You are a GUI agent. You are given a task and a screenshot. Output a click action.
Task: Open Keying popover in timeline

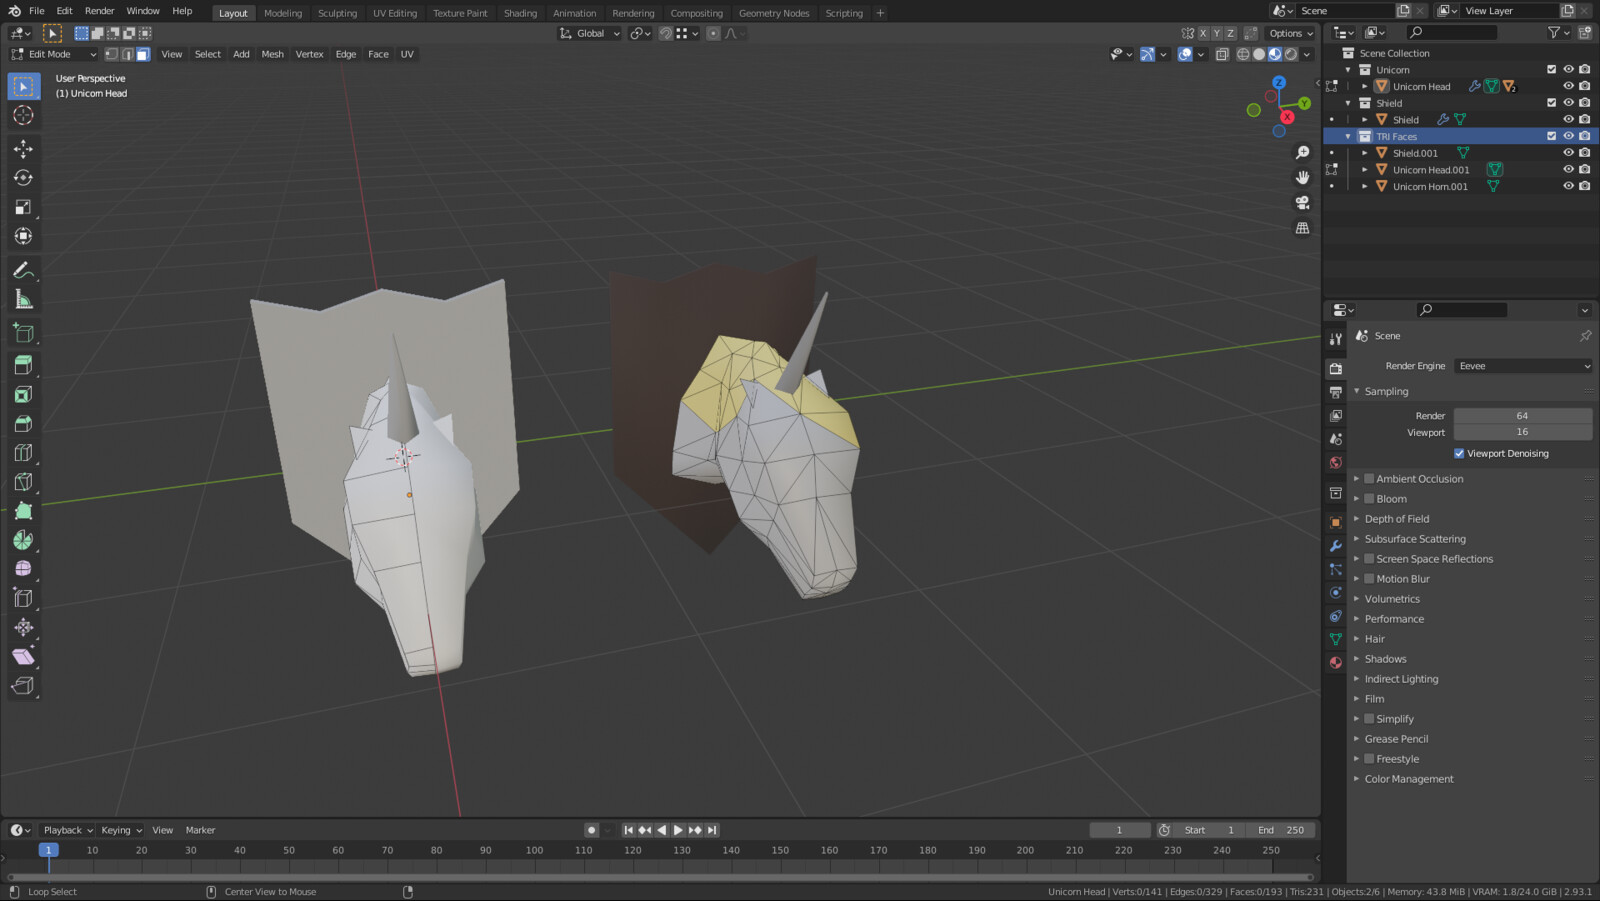(x=121, y=830)
